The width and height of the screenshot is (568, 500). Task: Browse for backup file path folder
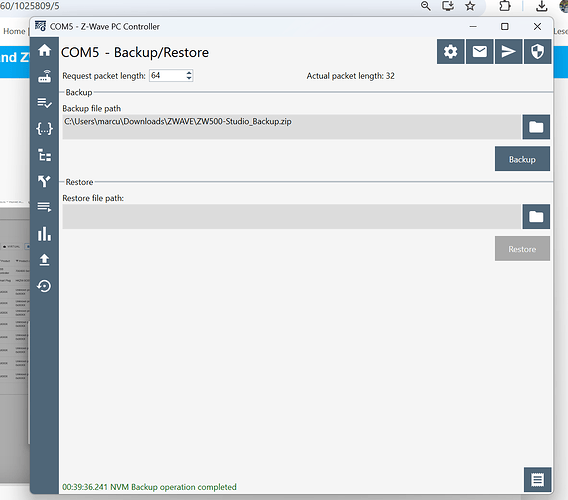click(536, 127)
